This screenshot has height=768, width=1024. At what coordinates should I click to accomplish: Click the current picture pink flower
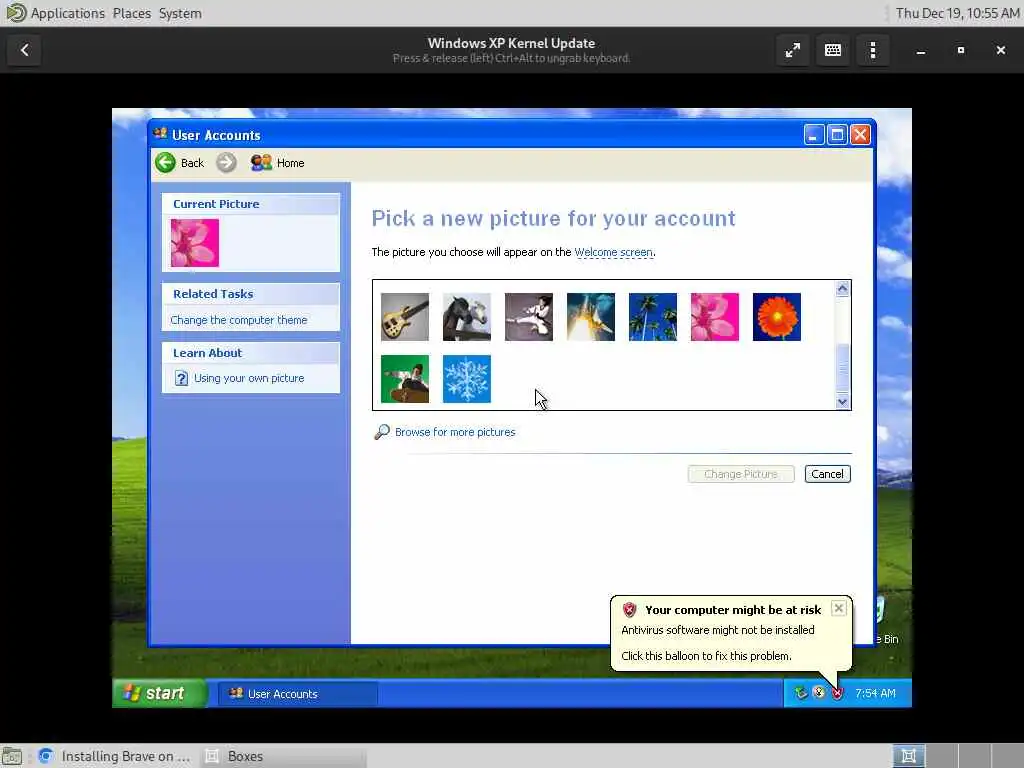point(195,243)
